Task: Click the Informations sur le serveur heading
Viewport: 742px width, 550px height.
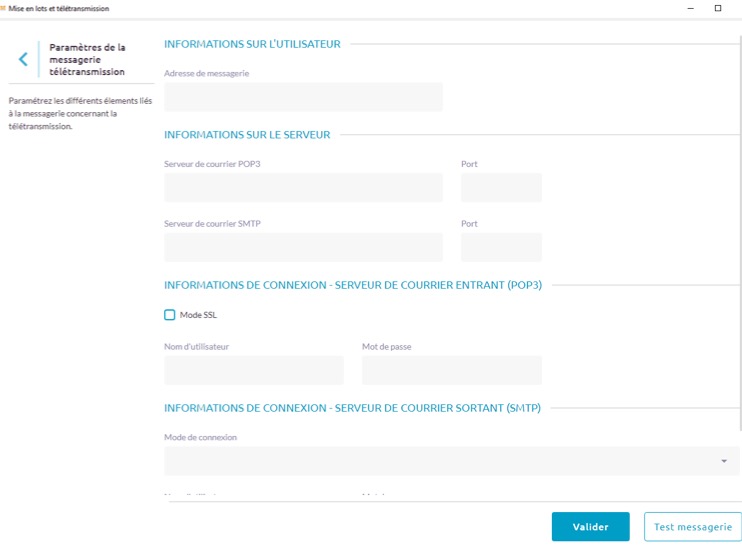Action: tap(247, 134)
